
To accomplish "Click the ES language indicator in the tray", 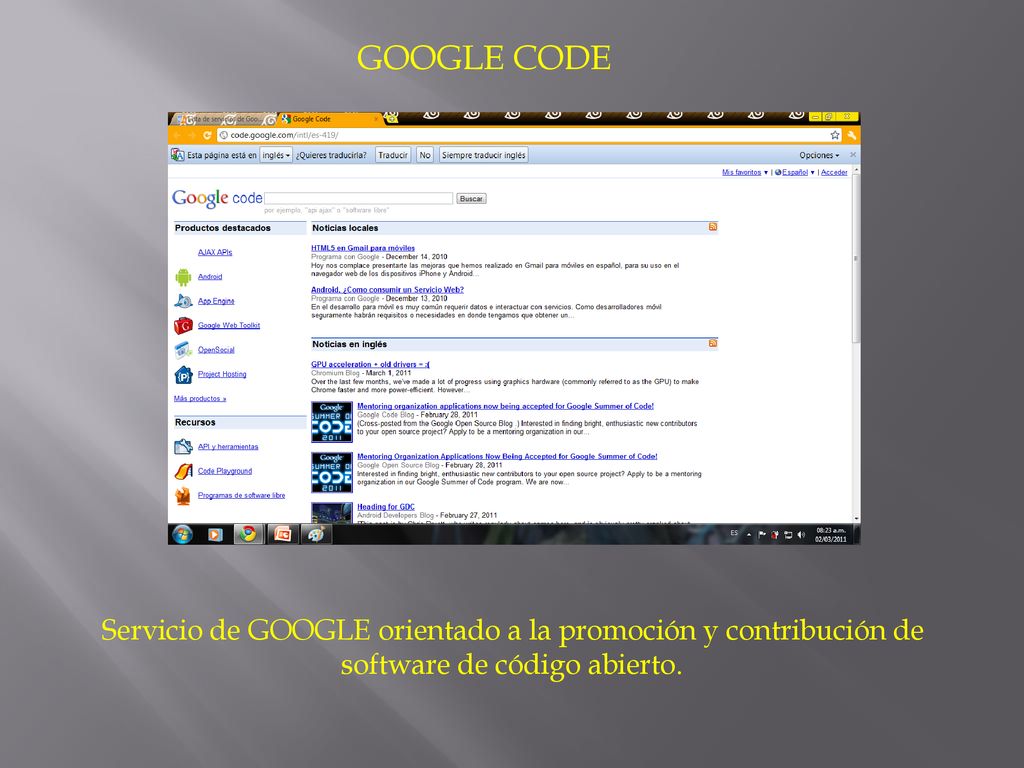I will [x=734, y=534].
